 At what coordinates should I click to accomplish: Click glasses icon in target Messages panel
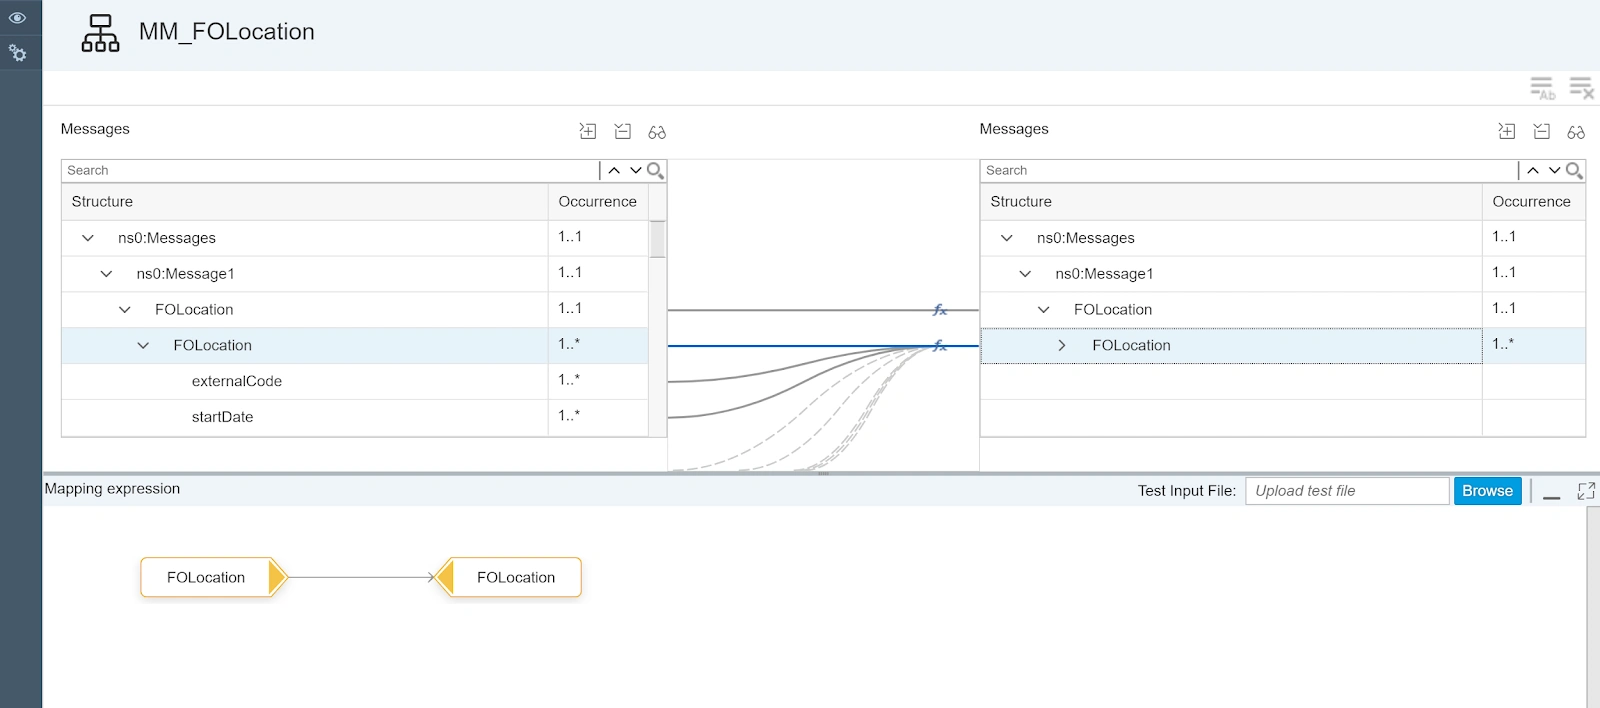(1576, 132)
